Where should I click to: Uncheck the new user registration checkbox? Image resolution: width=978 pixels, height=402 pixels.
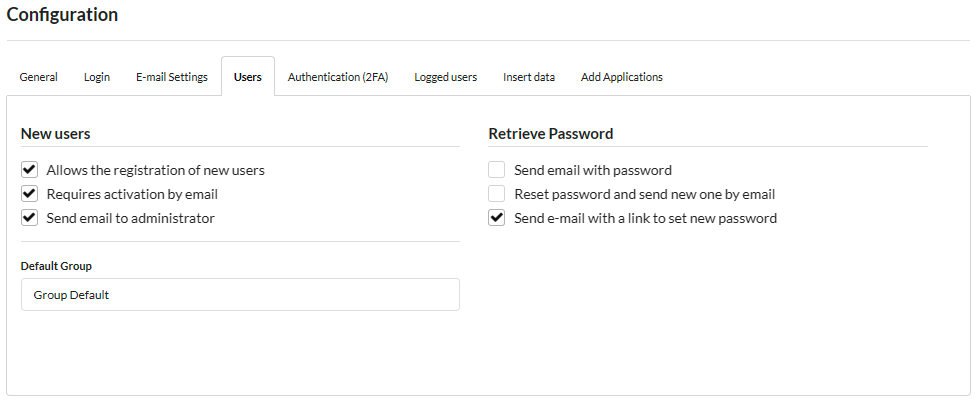(29, 170)
